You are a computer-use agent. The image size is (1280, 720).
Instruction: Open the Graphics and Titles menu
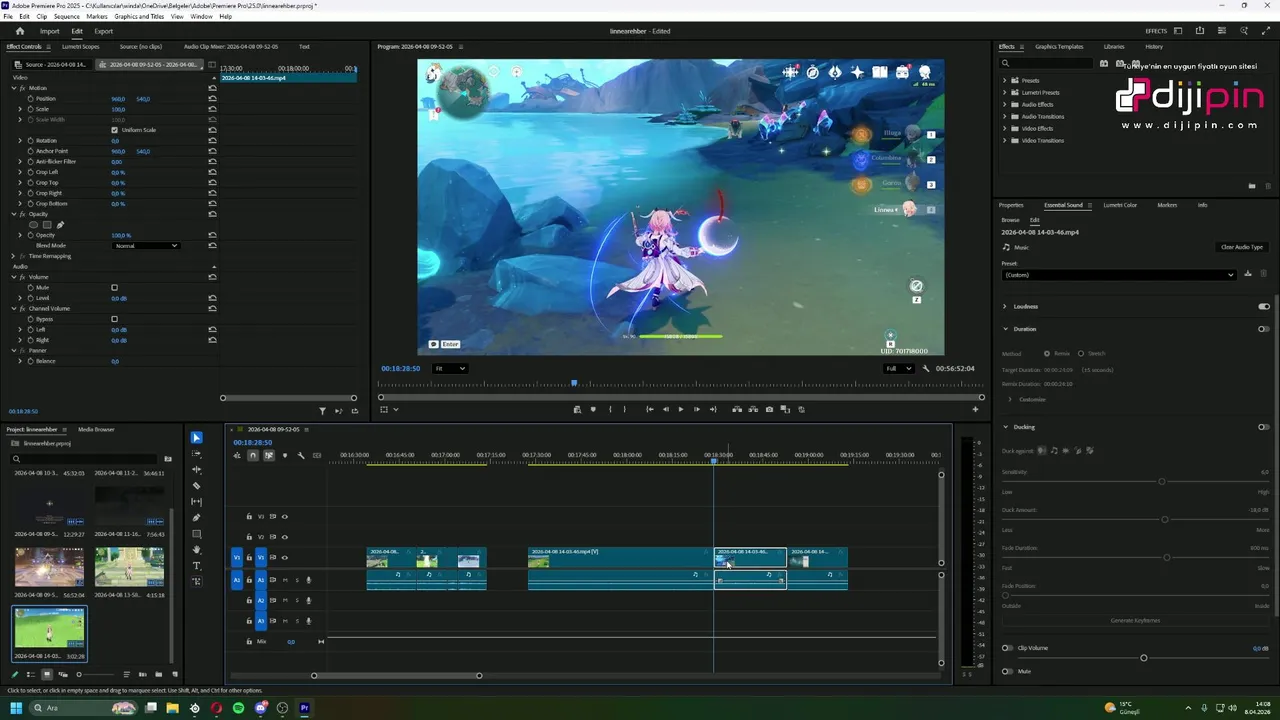tap(139, 17)
